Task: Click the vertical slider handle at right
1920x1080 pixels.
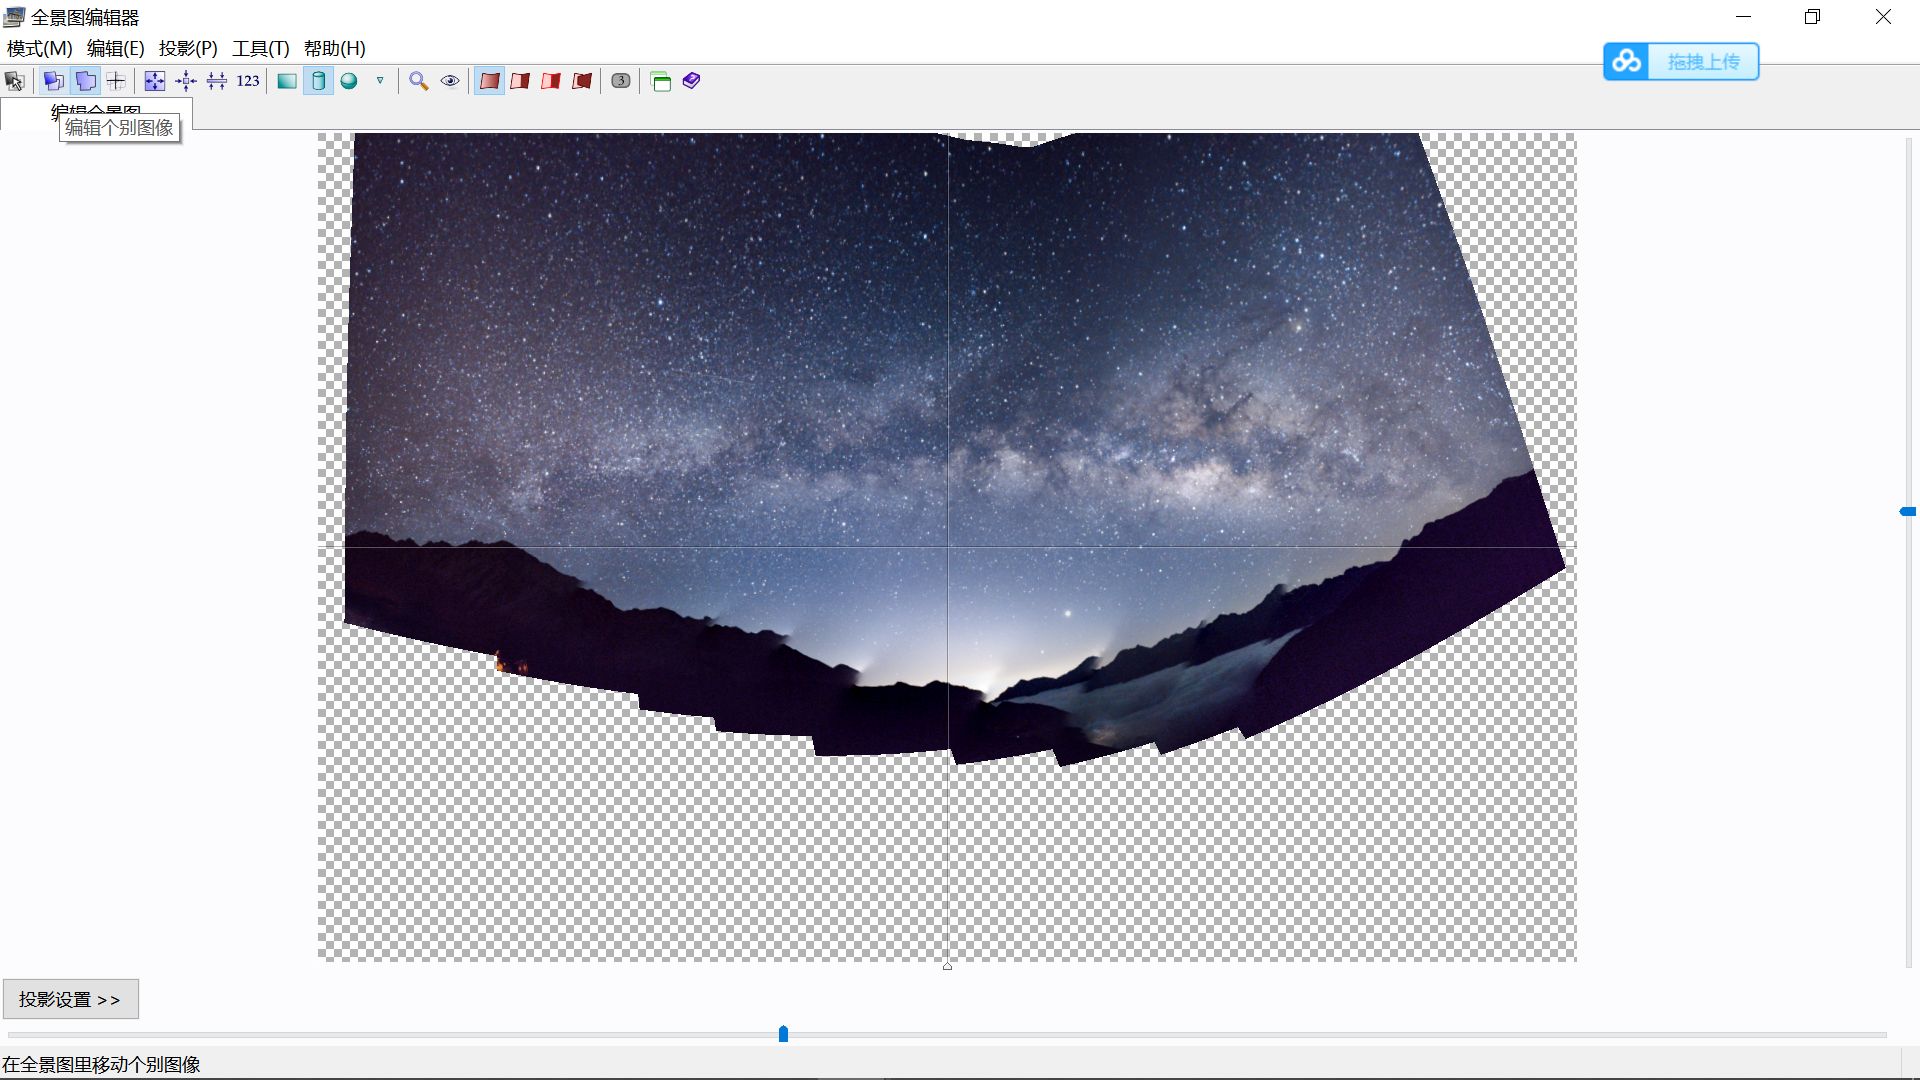Action: (1907, 511)
